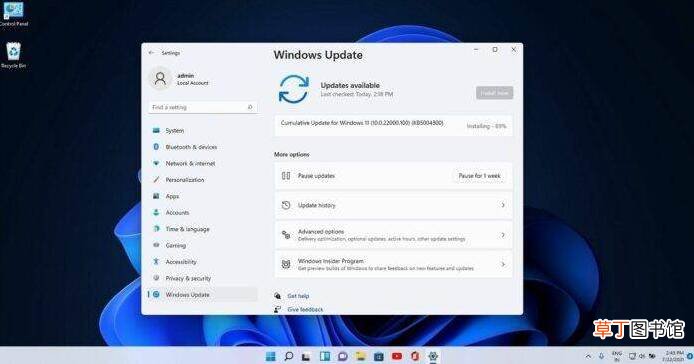Viewport: 694px width, 364px height.
Task: Click Settings gear on taskbar
Action: click(x=433, y=356)
